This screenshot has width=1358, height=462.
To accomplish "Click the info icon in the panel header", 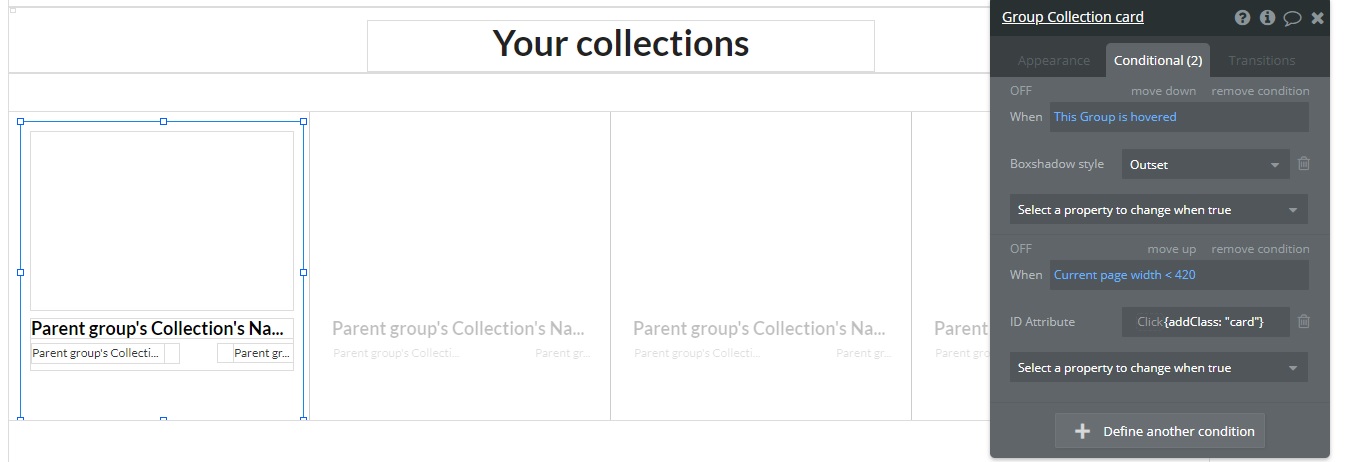I will (1267, 18).
